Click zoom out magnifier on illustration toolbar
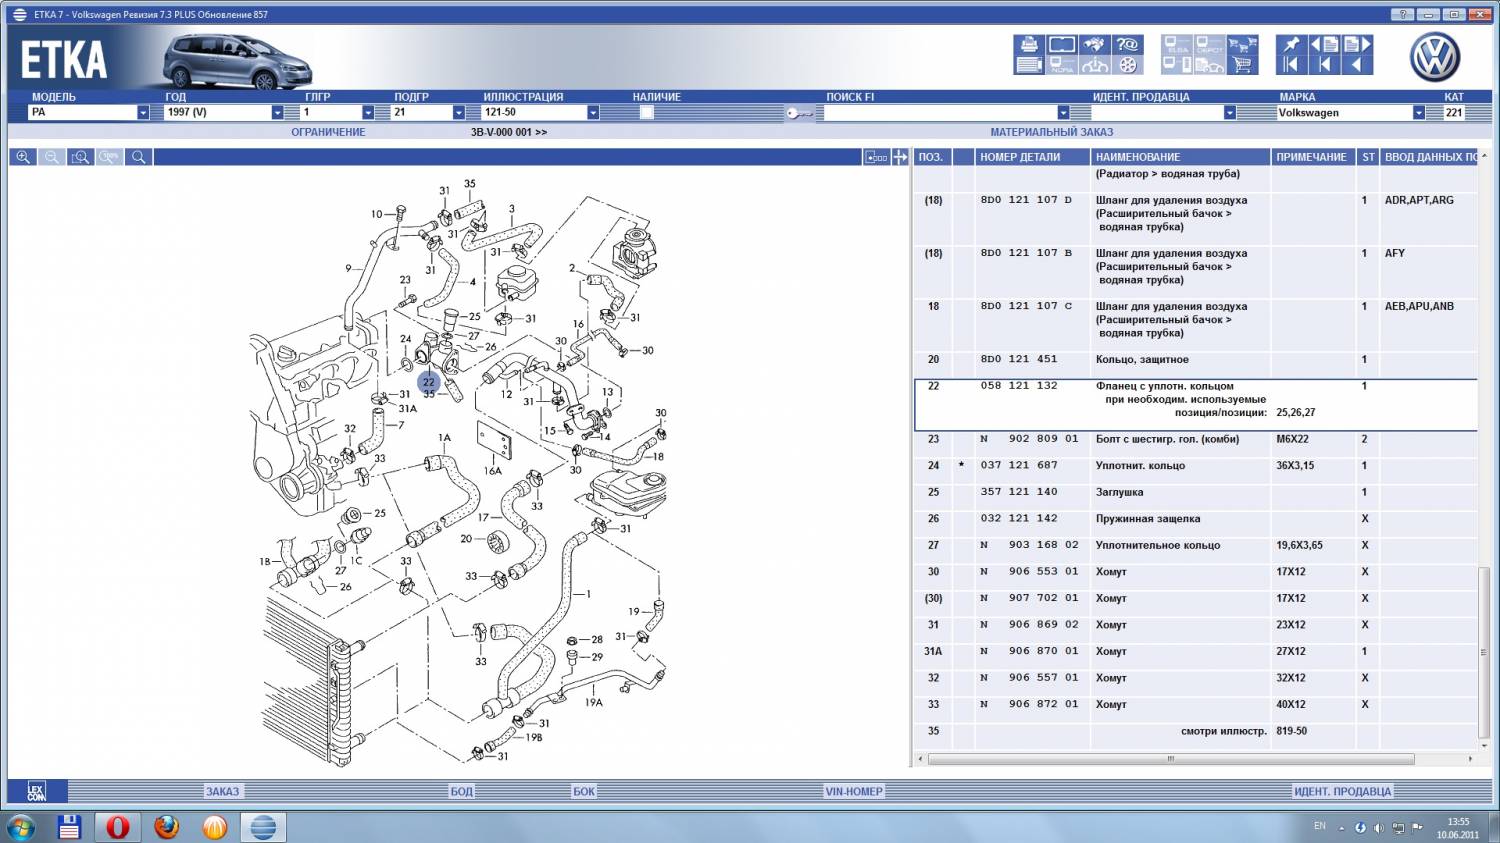Viewport: 1500px width, 843px height. pyautogui.click(x=52, y=157)
